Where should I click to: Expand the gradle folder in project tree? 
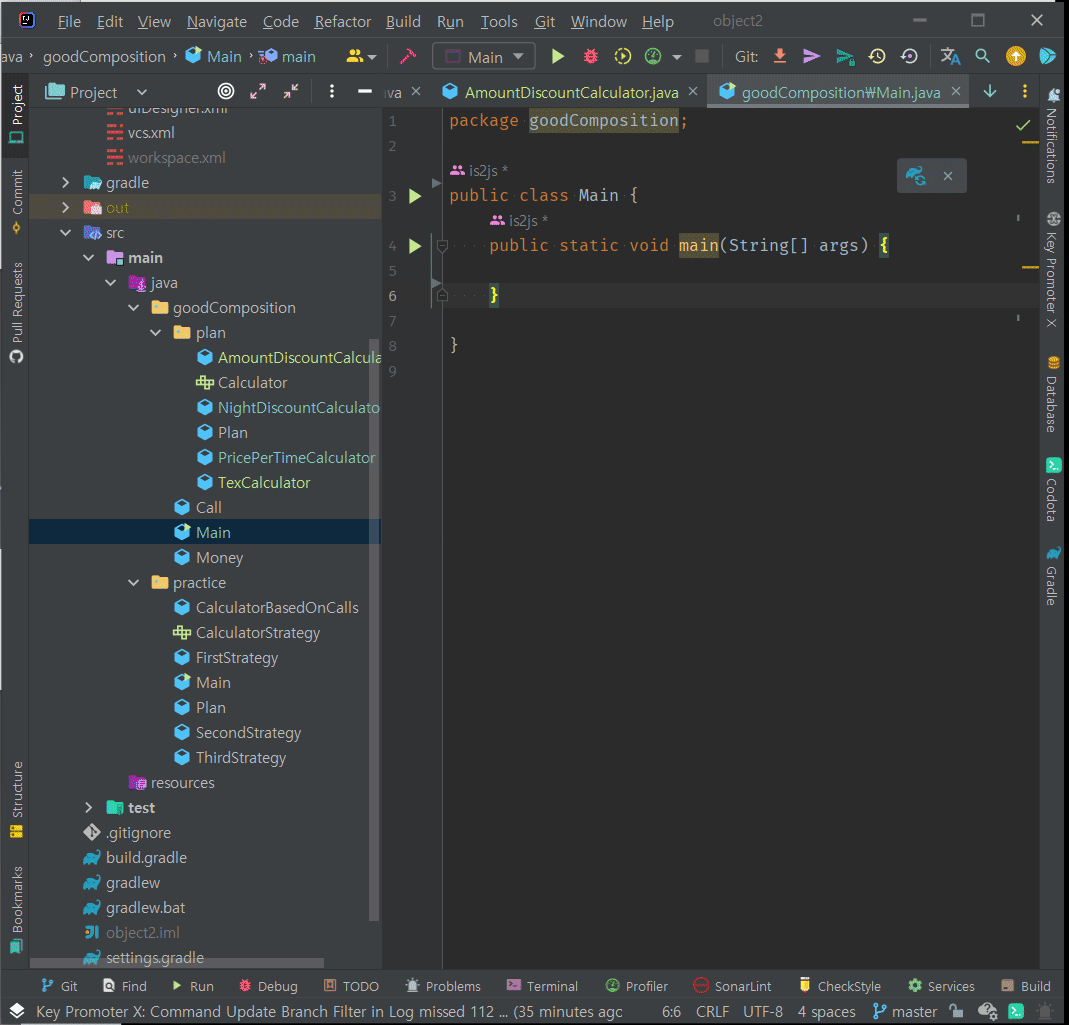(66, 183)
